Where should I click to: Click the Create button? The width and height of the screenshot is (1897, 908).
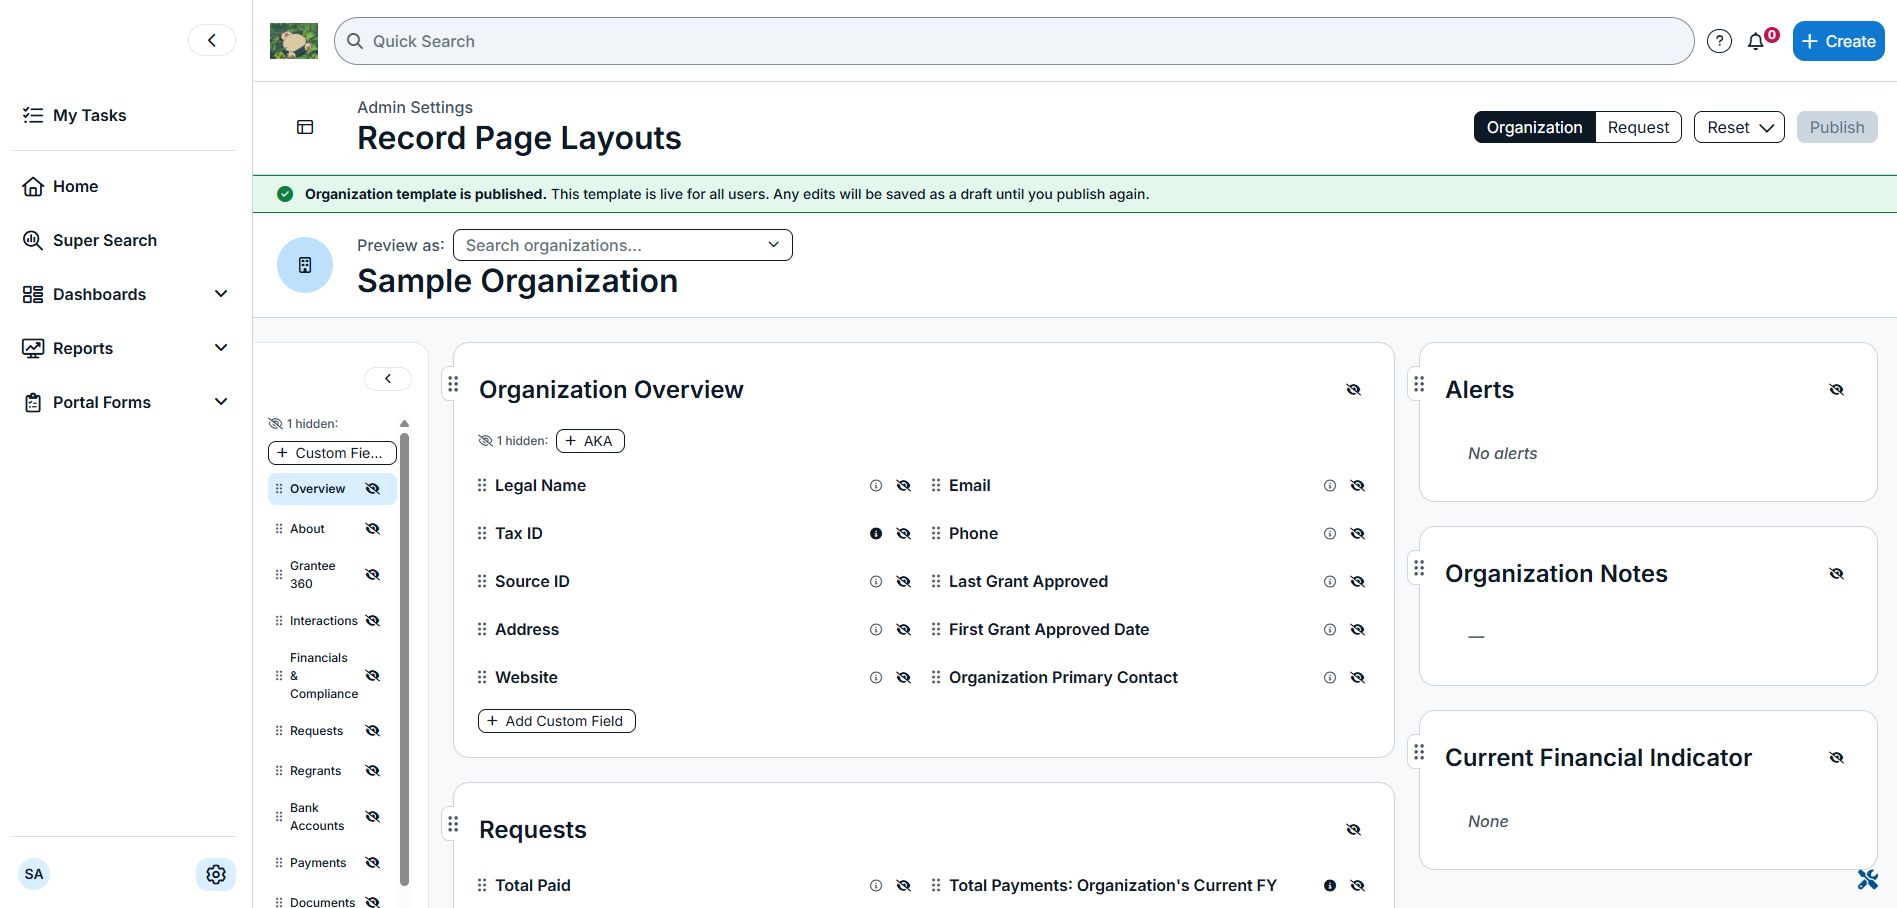coord(1838,41)
